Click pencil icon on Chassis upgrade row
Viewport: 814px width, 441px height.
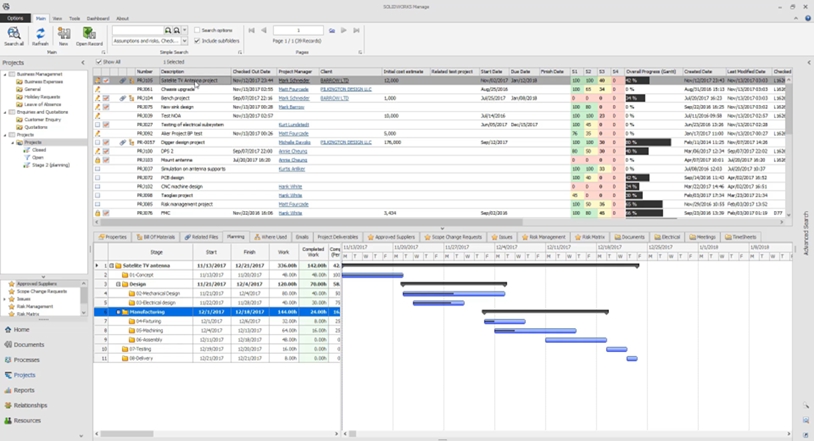(x=97, y=89)
